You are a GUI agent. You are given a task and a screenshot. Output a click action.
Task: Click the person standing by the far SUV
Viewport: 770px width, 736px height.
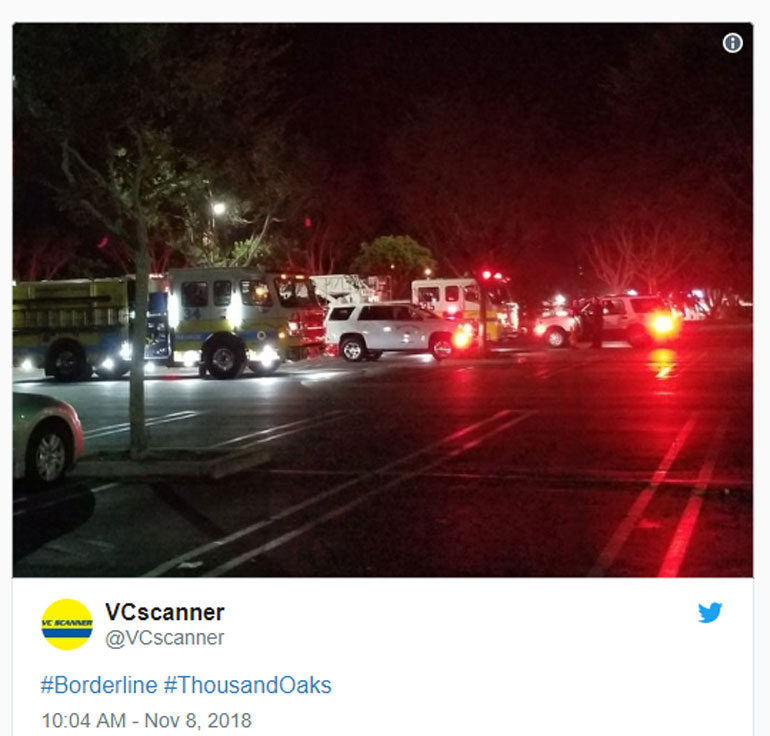[x=596, y=323]
